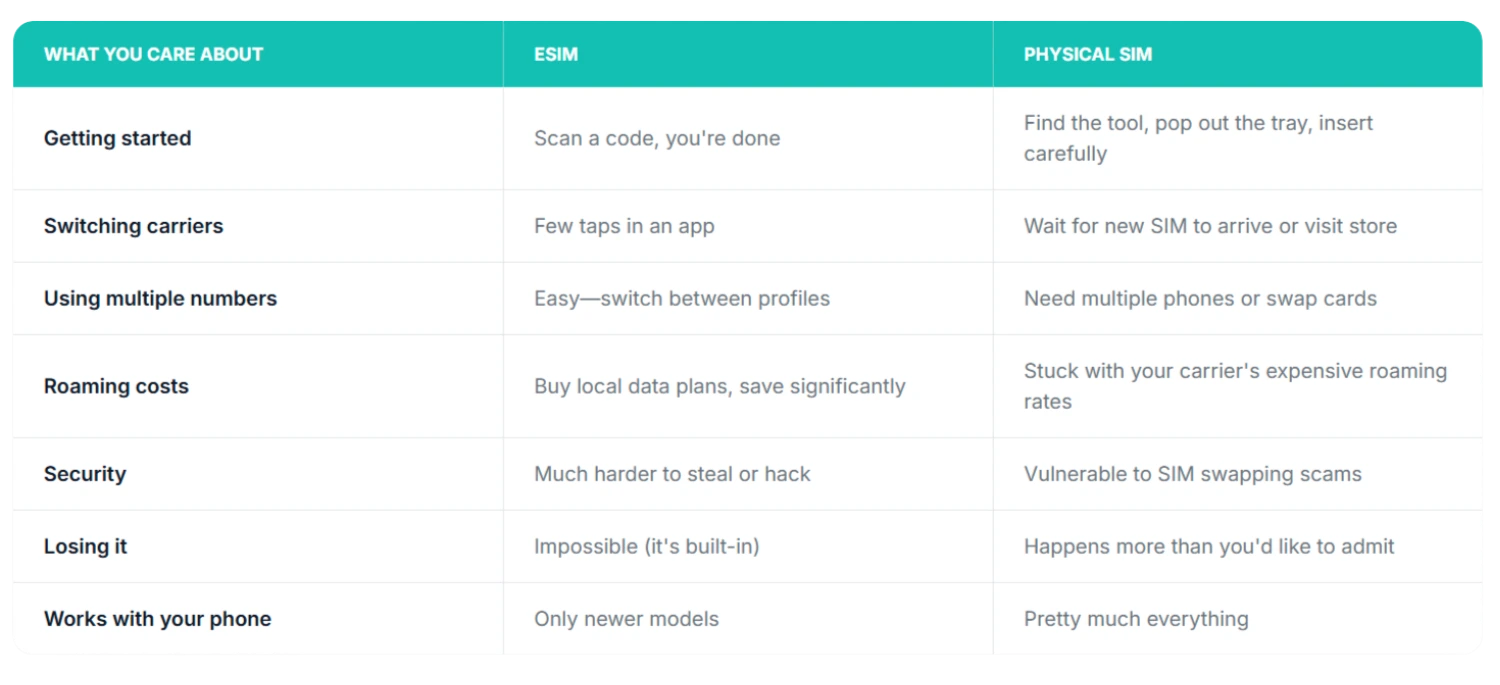Click the ESIM column header
The image size is (1500, 685).
point(556,54)
